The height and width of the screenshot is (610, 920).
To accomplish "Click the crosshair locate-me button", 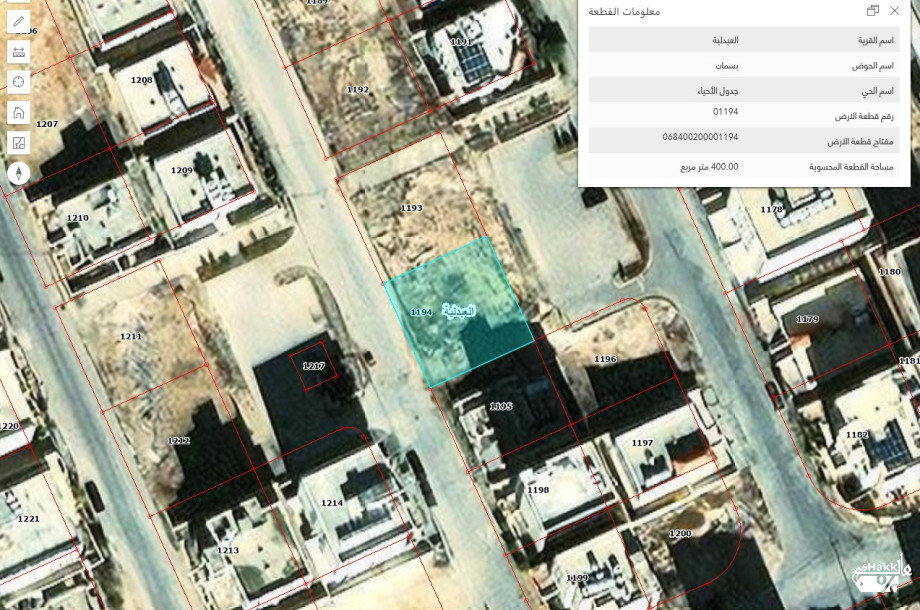I will tap(18, 82).
